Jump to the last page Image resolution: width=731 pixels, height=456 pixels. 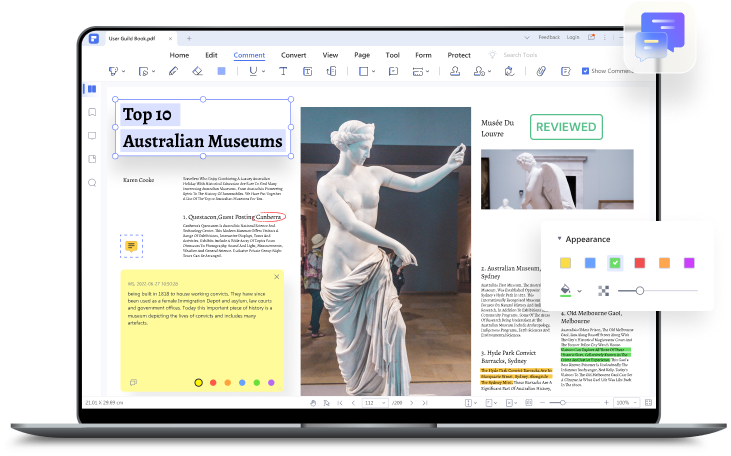(425, 403)
